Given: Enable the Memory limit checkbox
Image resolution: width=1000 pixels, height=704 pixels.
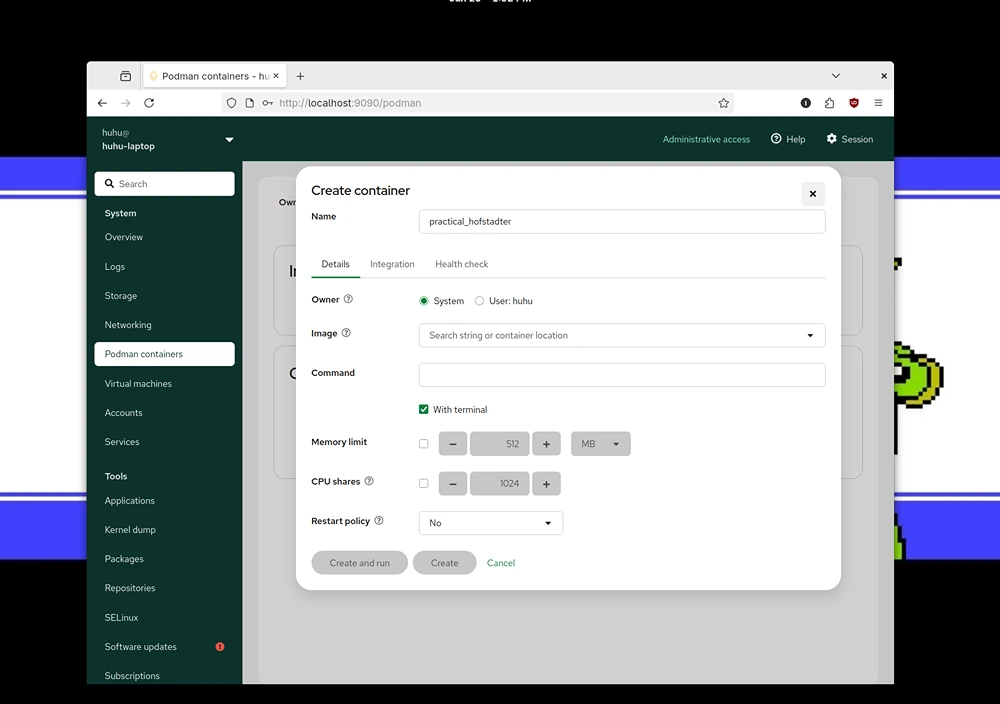Looking at the screenshot, I should [423, 444].
